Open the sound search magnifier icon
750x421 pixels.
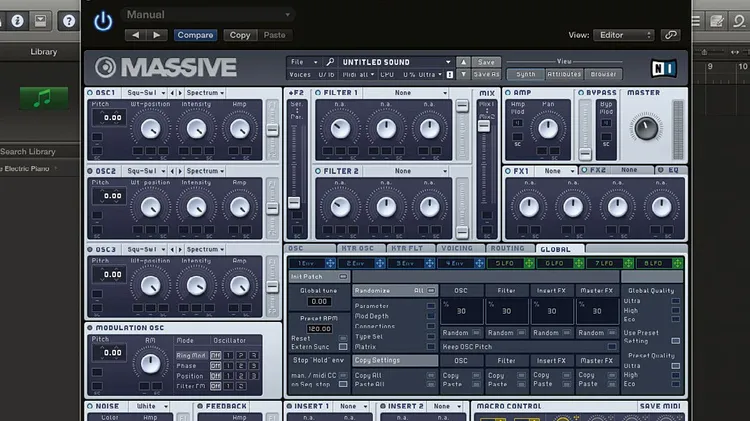(x=330, y=62)
